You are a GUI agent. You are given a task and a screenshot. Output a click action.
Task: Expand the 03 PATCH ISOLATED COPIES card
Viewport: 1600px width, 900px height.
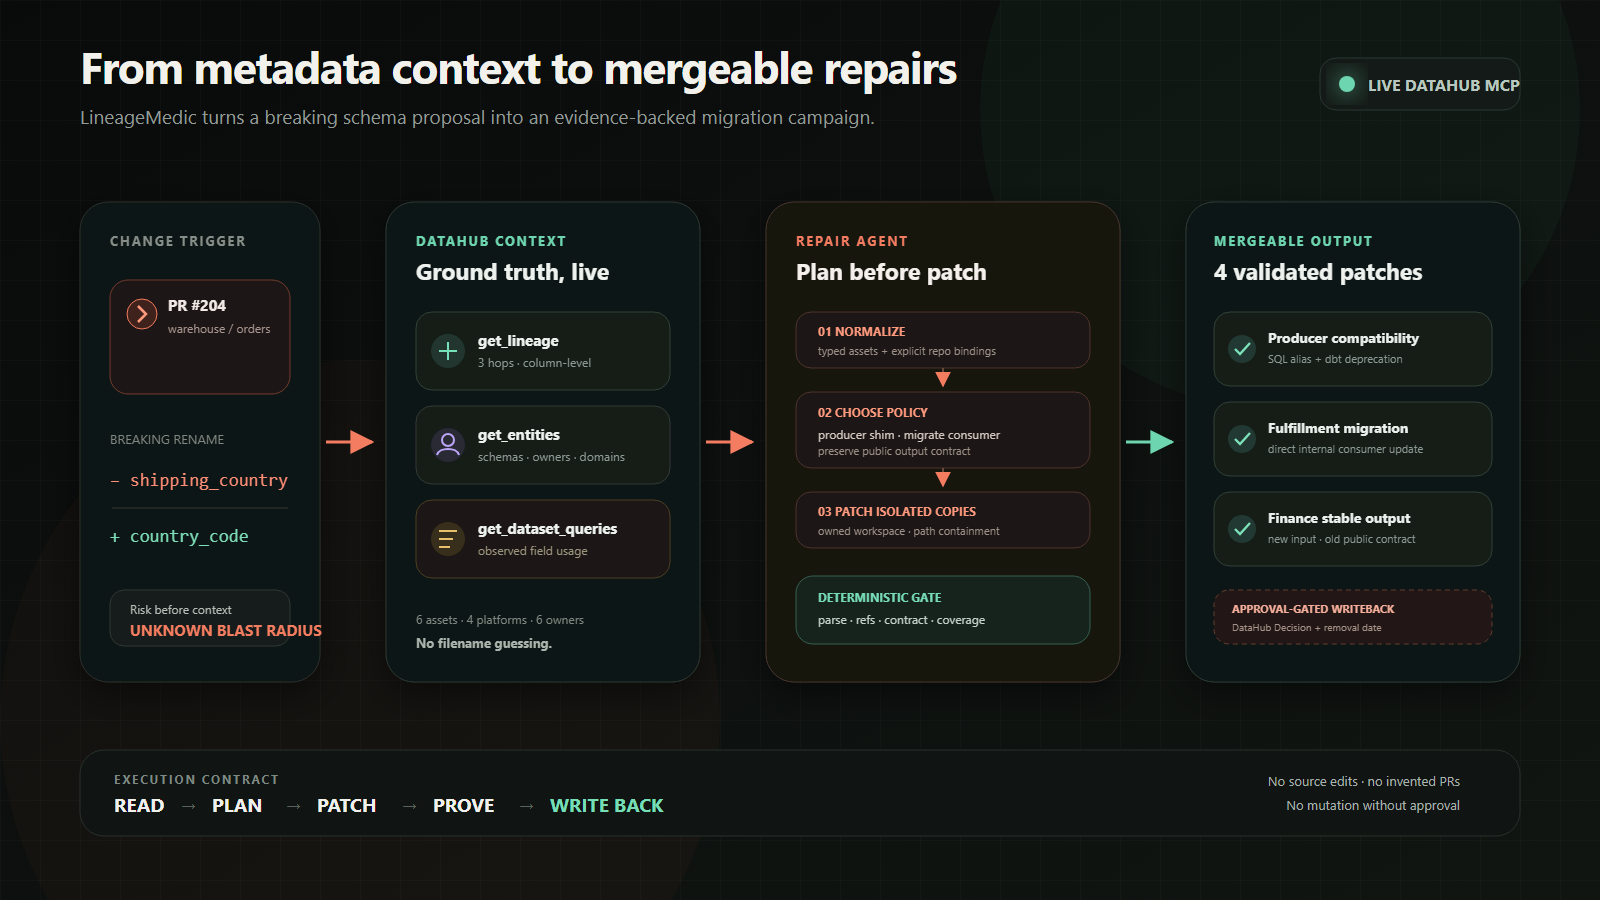pyautogui.click(x=943, y=520)
